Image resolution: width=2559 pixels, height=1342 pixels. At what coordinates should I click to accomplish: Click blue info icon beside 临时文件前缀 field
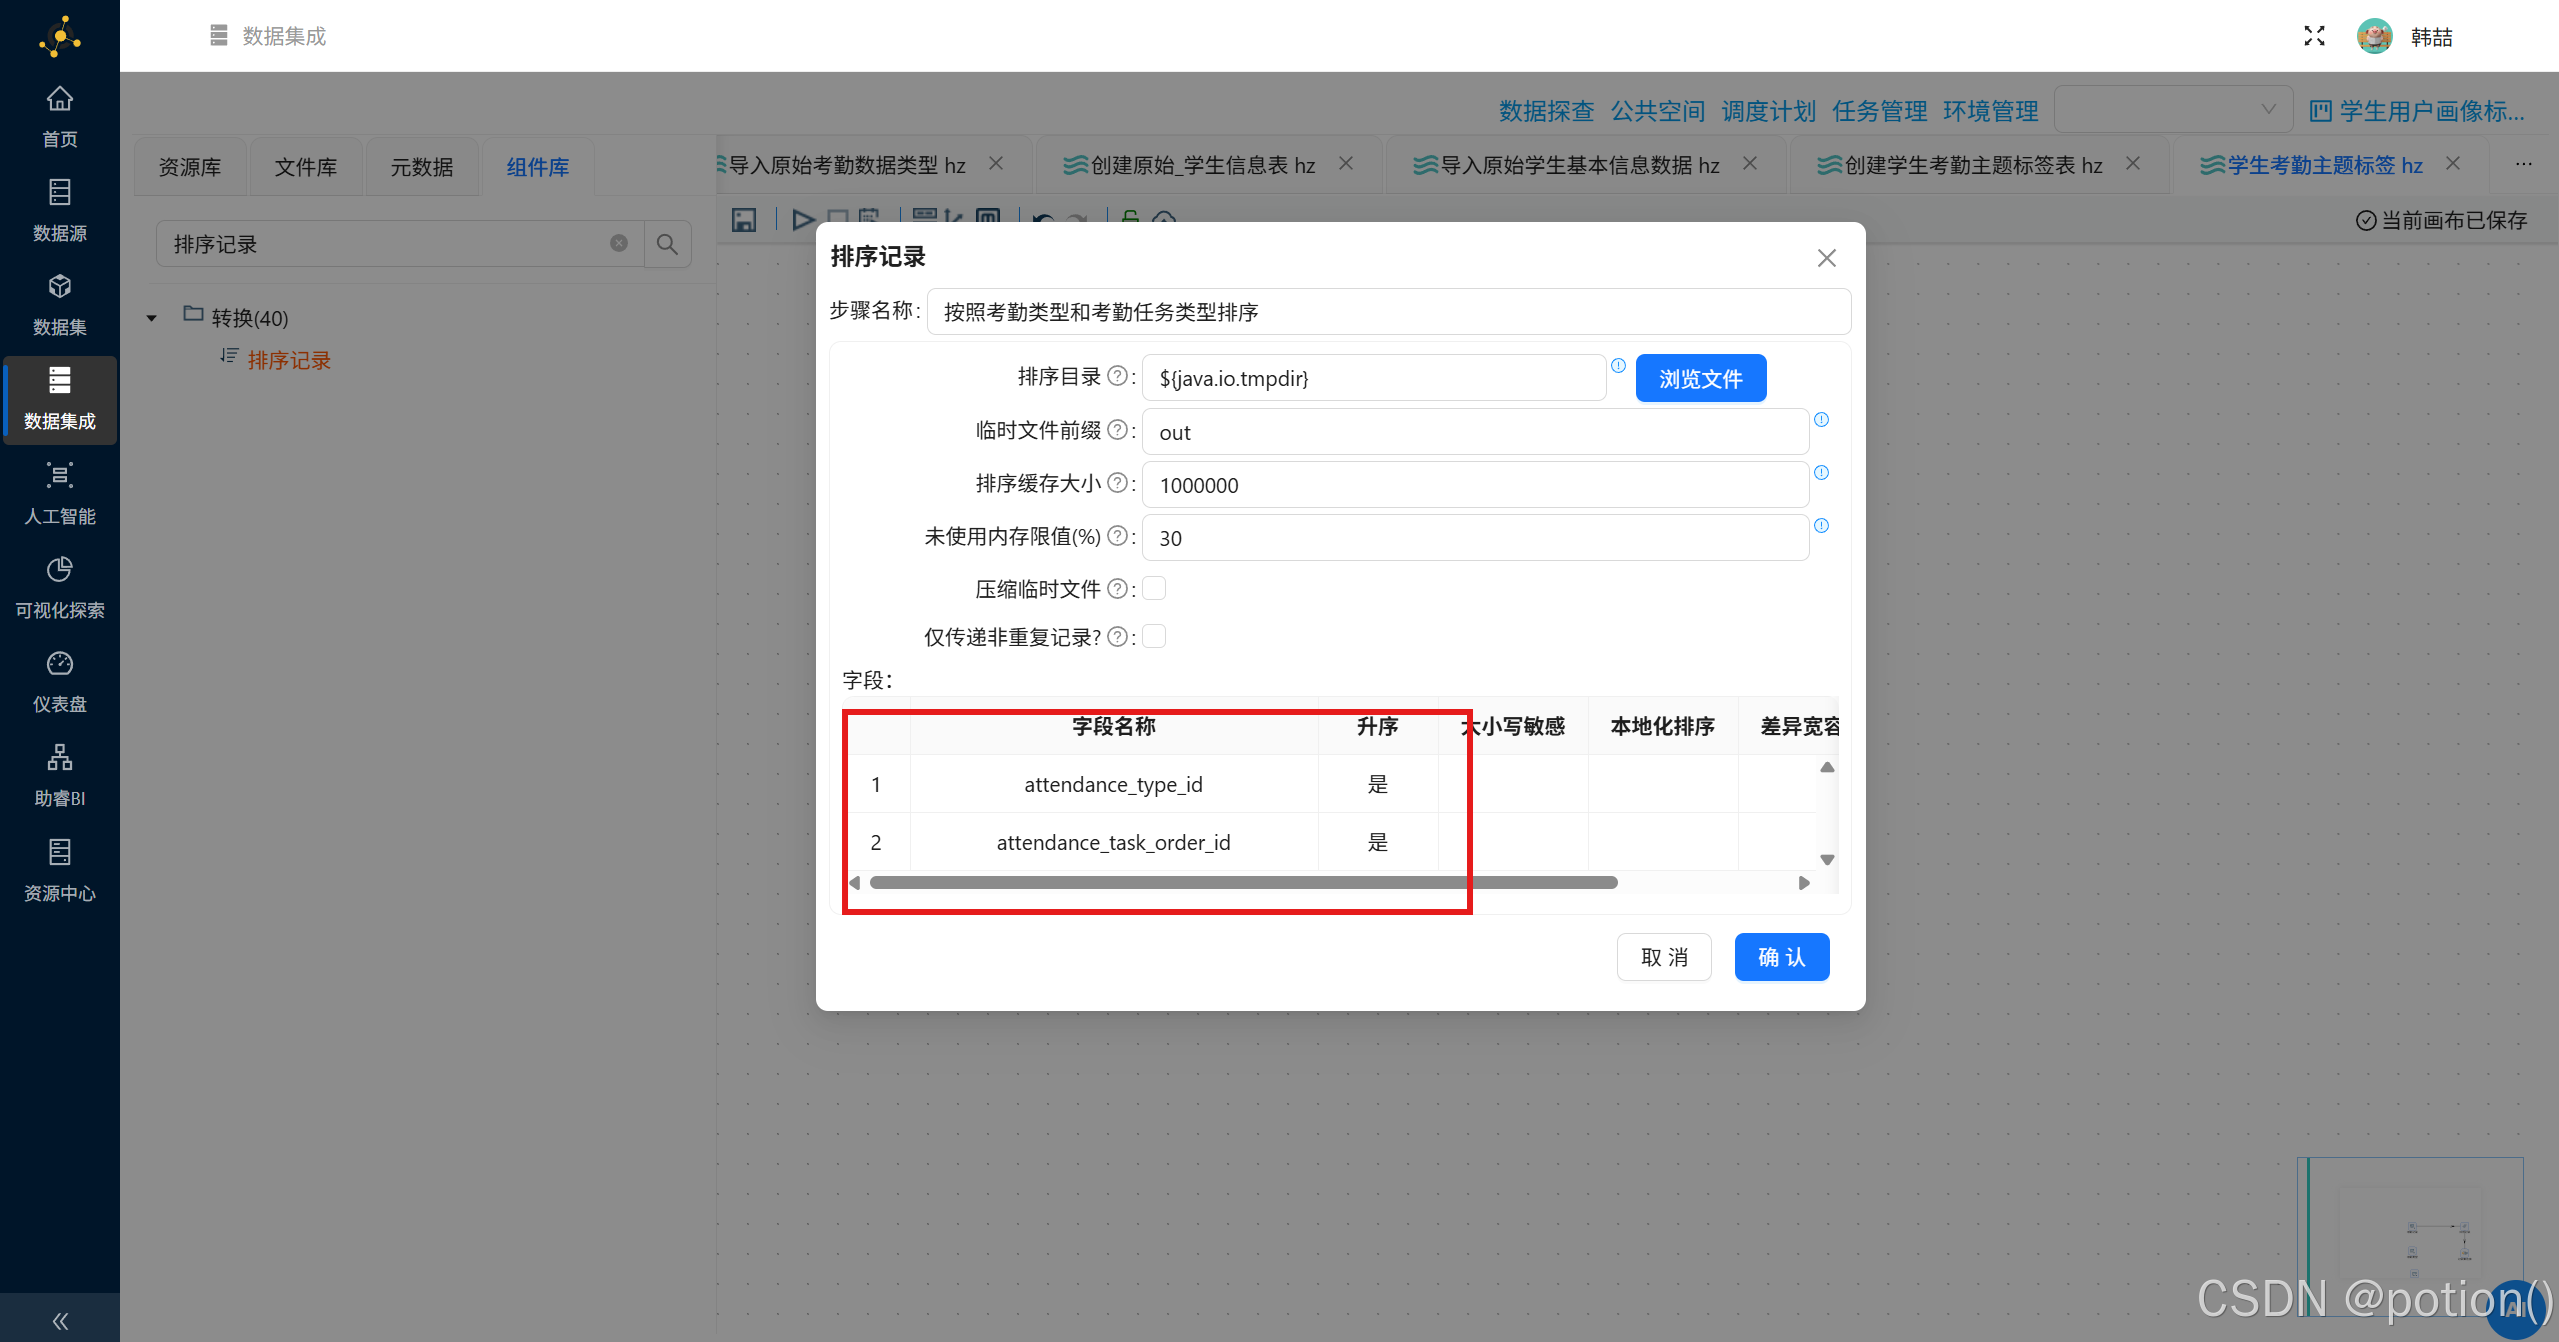pyautogui.click(x=1821, y=420)
